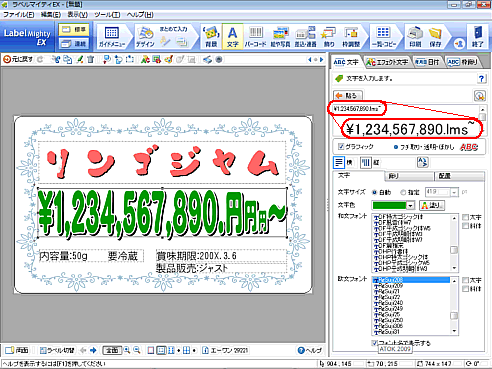The image size is (492, 369).
Task: Open the 絵や写真 picture tool
Action: (x=281, y=37)
